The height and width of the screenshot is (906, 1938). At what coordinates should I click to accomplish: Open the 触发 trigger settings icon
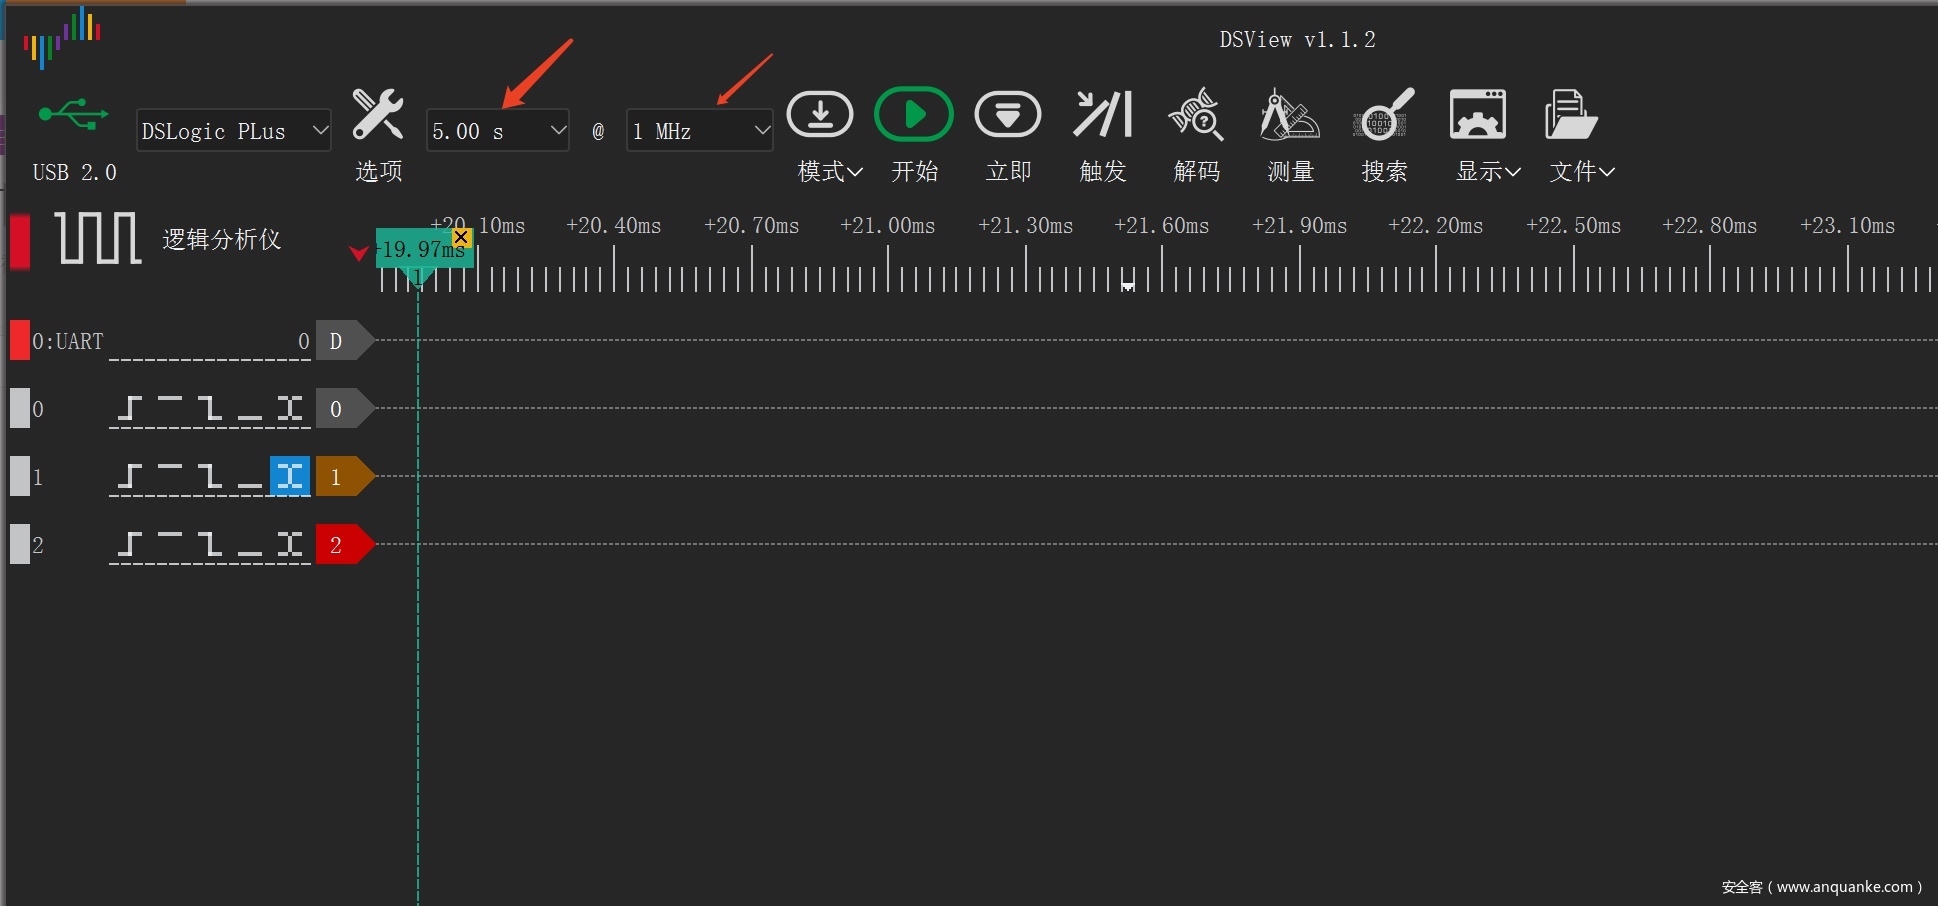click(1102, 115)
